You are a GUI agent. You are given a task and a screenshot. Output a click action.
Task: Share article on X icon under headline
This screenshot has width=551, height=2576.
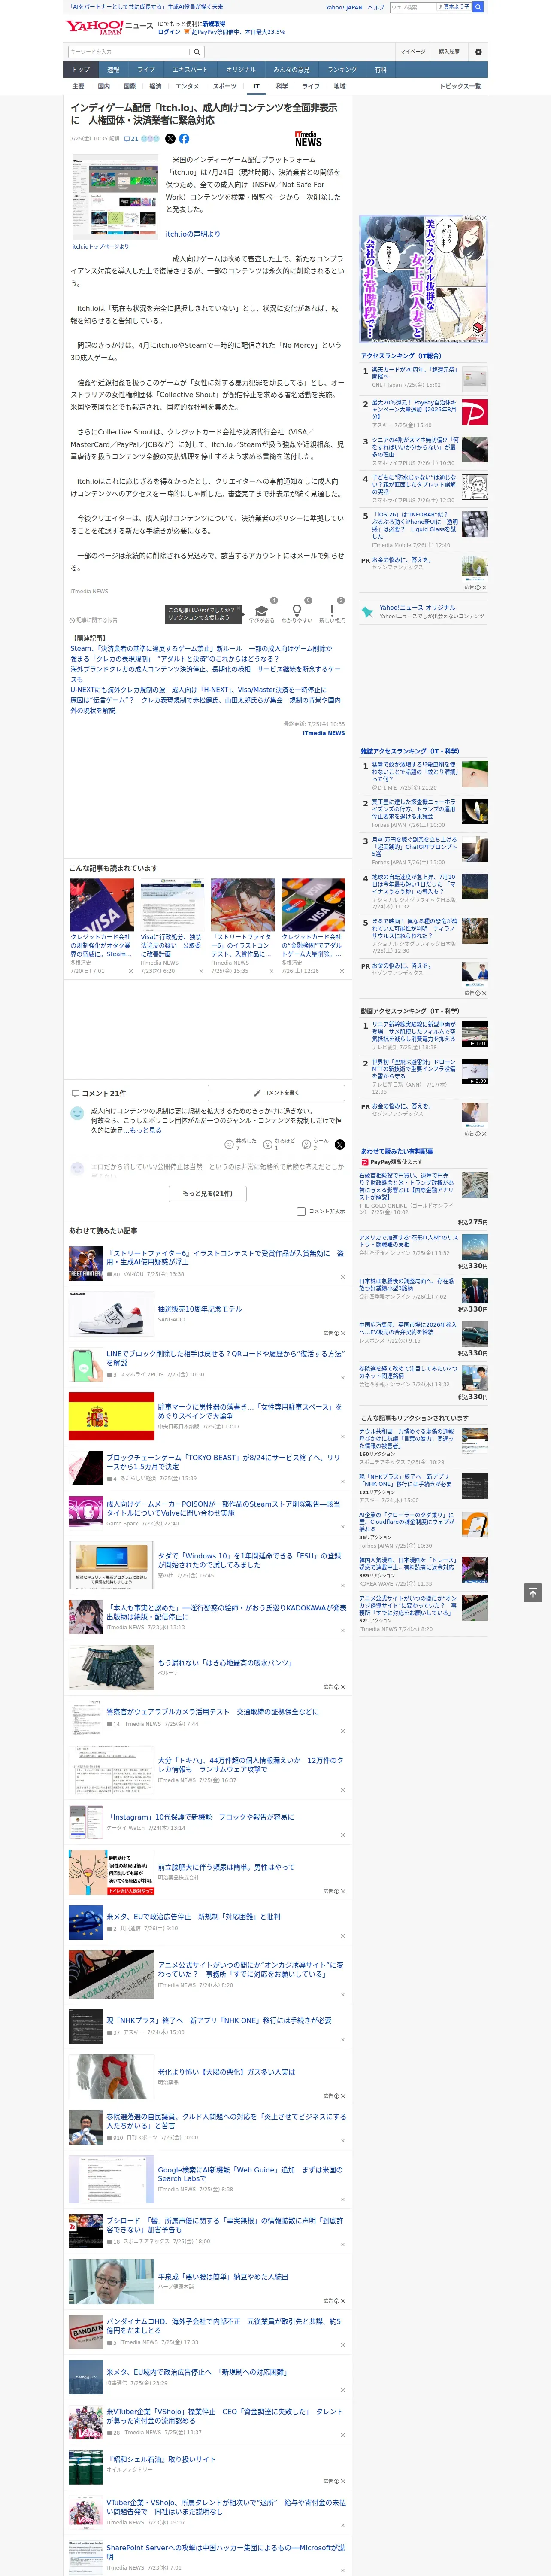(170, 139)
